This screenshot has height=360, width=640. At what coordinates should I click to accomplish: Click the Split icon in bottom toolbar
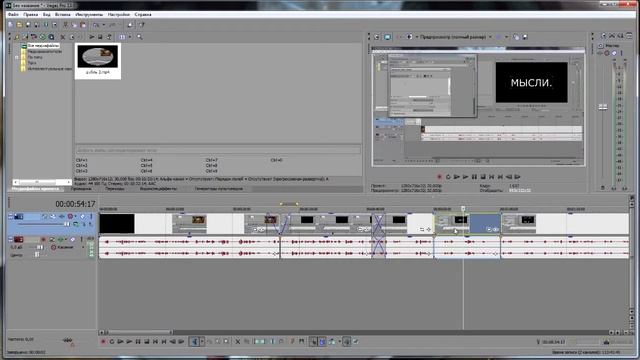coord(272,341)
